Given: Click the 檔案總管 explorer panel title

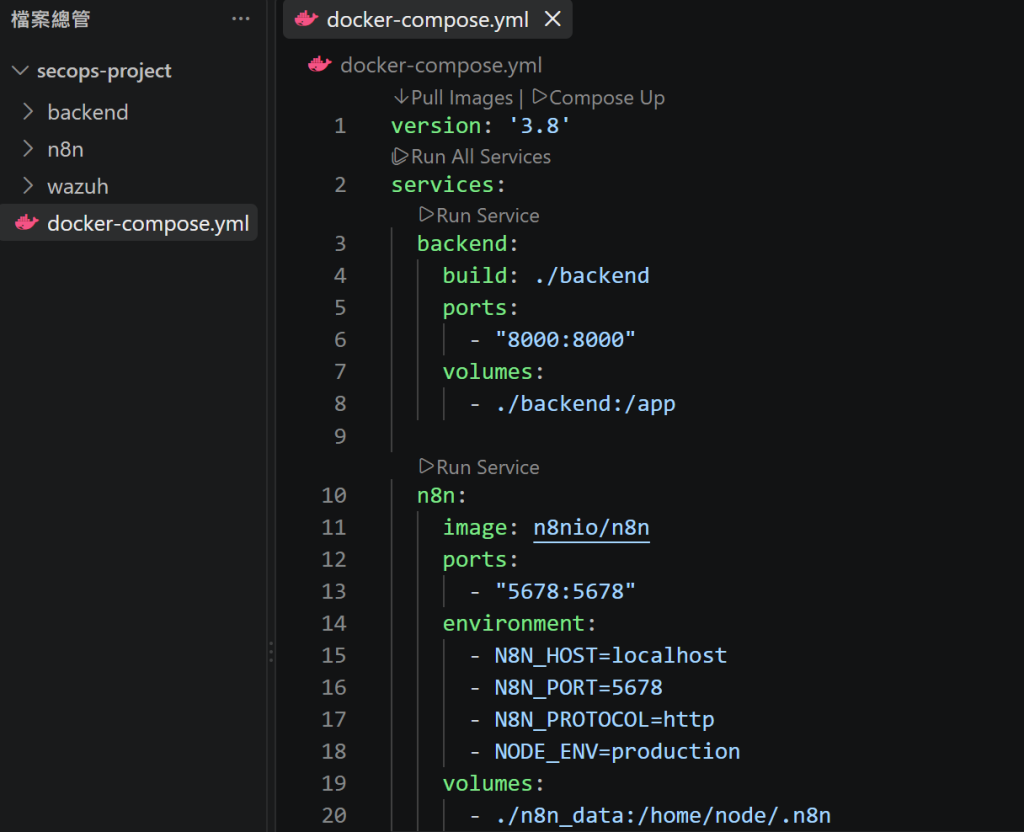Looking at the screenshot, I should (50, 19).
